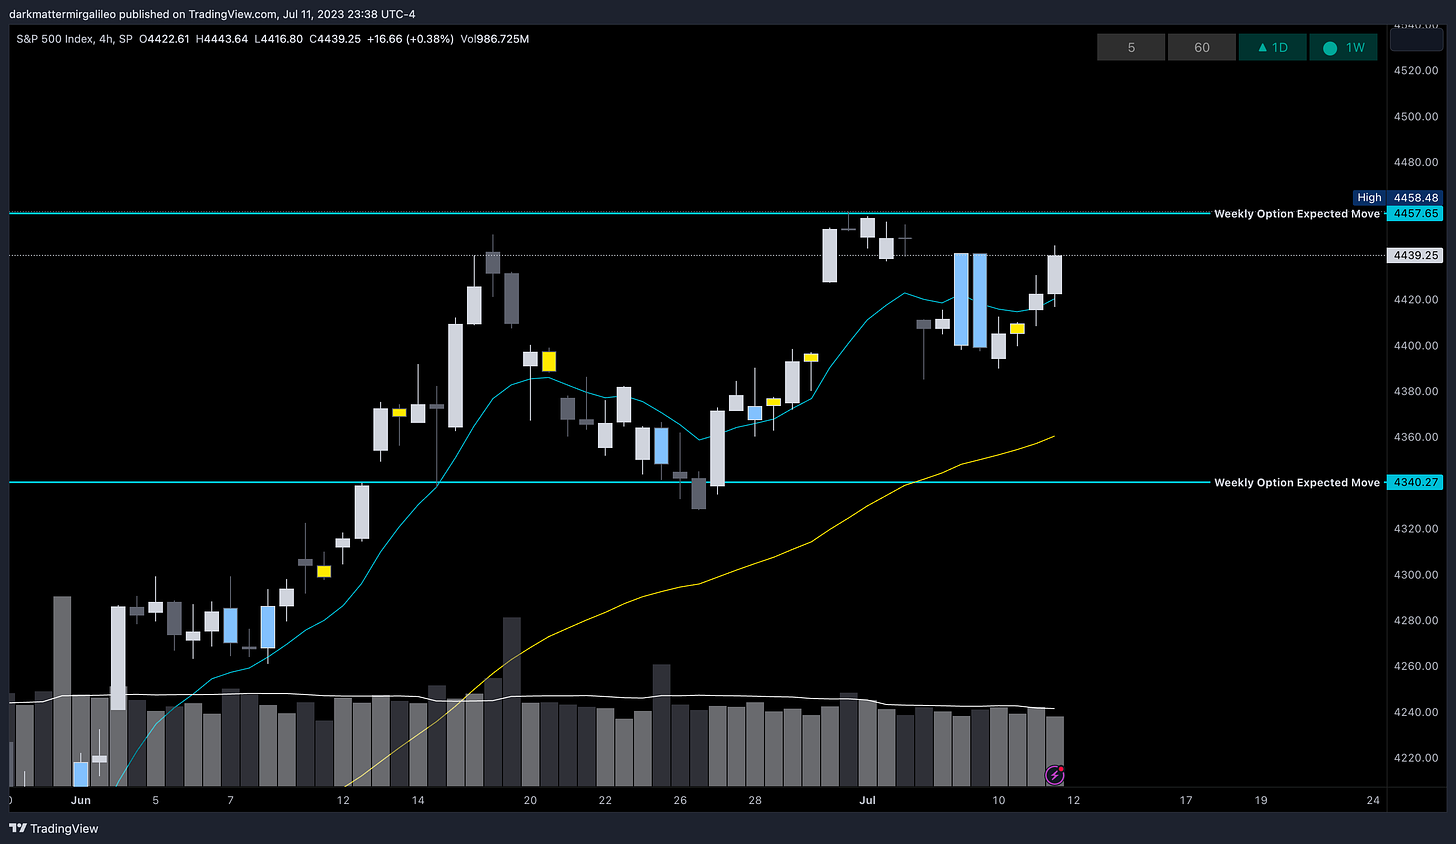Click the 4300.00 price axis label

click(1416, 574)
